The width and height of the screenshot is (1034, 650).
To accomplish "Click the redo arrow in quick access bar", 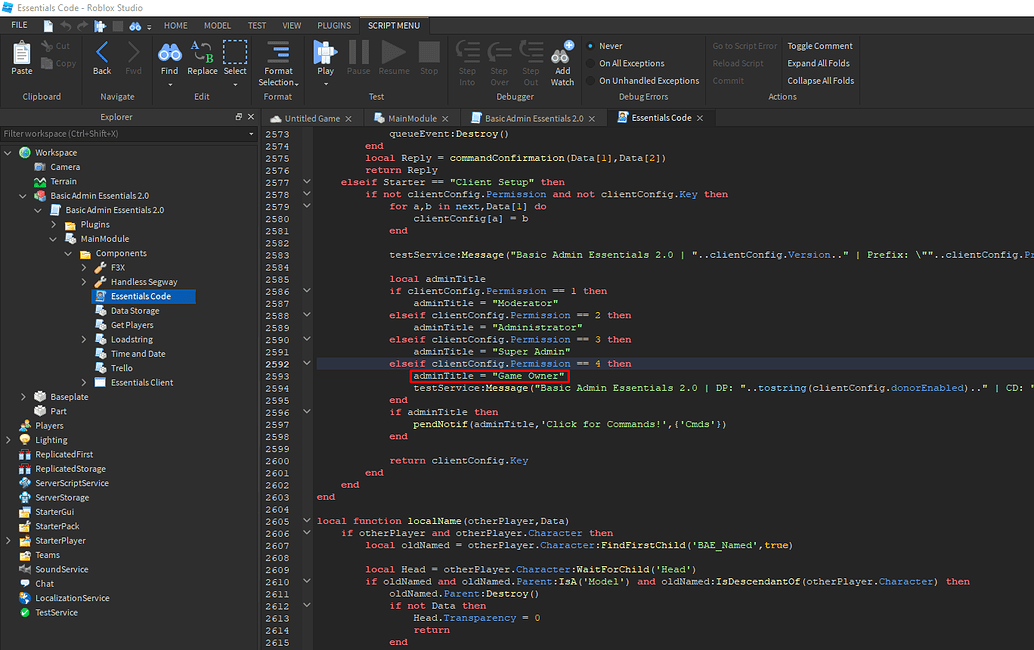I will [82, 26].
